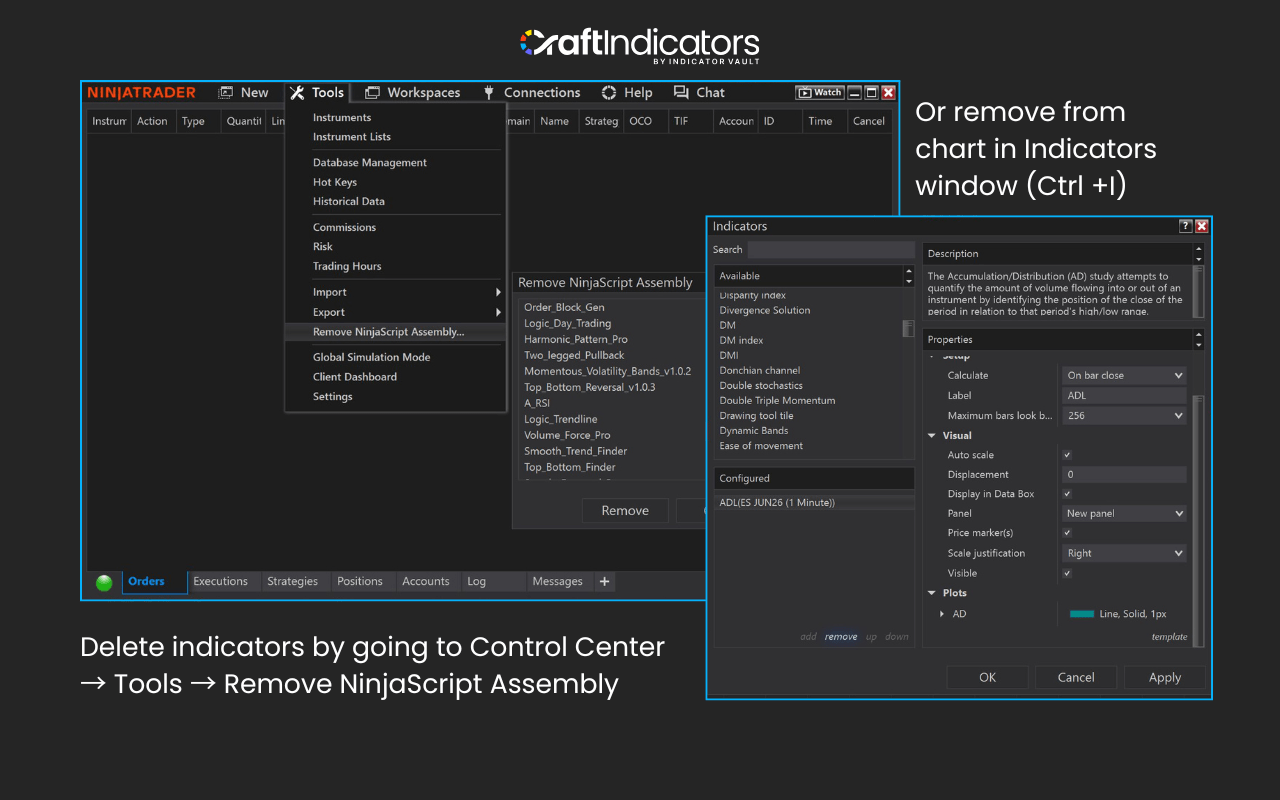Image resolution: width=1280 pixels, height=800 pixels.
Task: Click Cancel in the Indicators window
Action: pos(1076,677)
